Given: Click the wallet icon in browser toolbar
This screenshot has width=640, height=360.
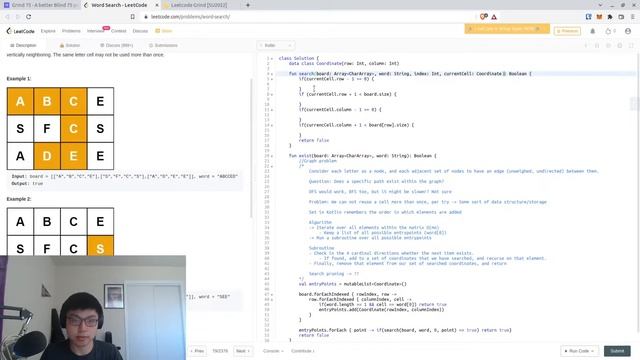Looking at the screenshot, I should (621, 17).
